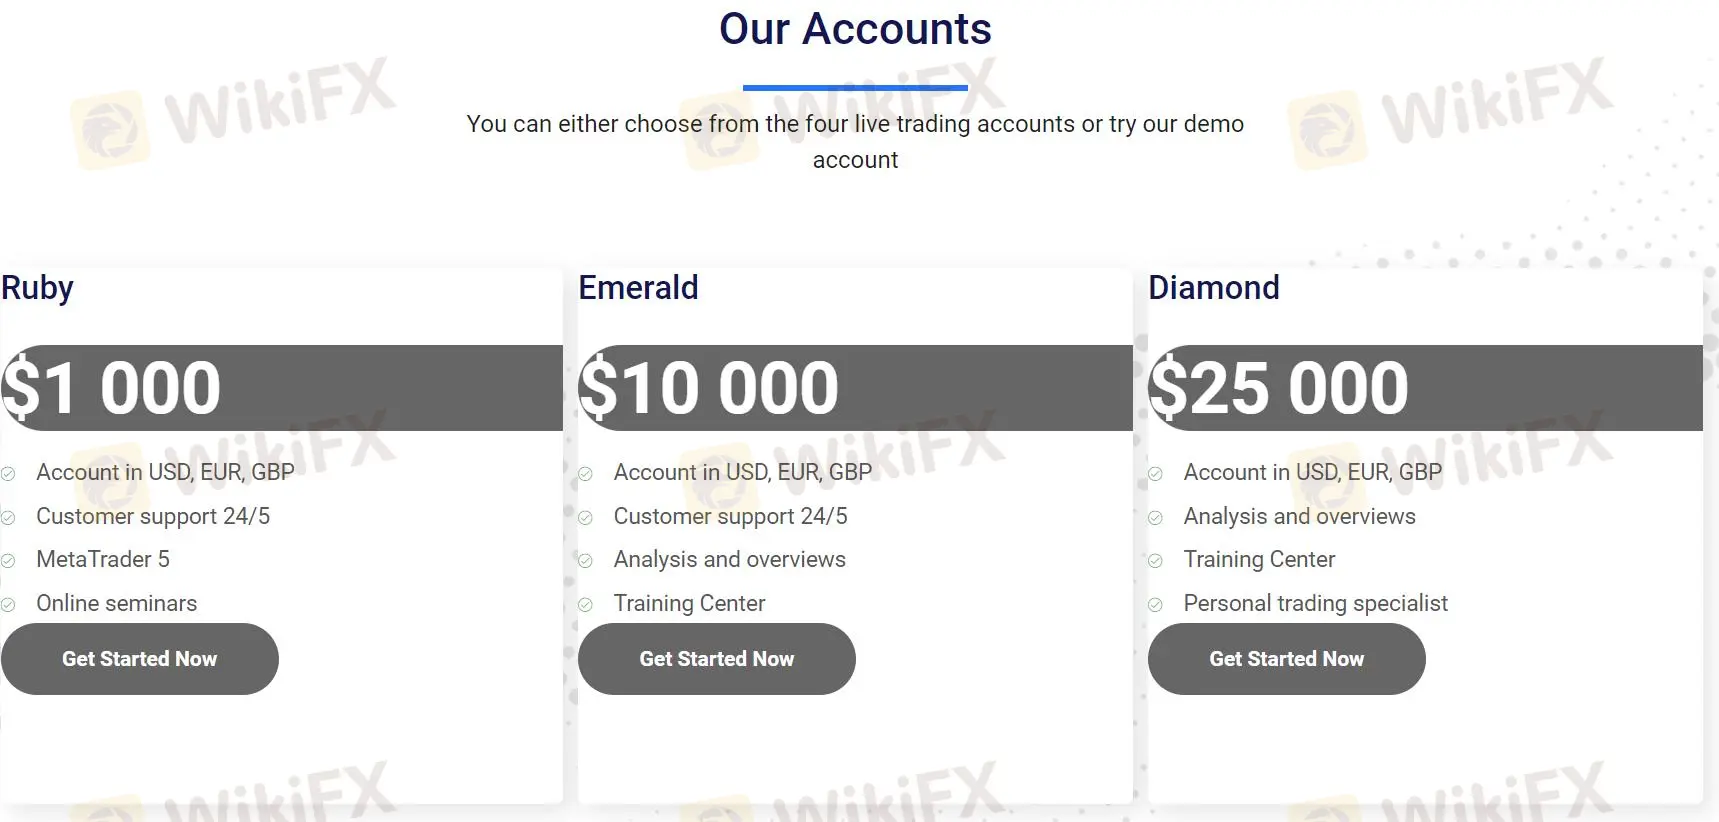
Task: Select the Ruby account title
Action: pos(37,288)
